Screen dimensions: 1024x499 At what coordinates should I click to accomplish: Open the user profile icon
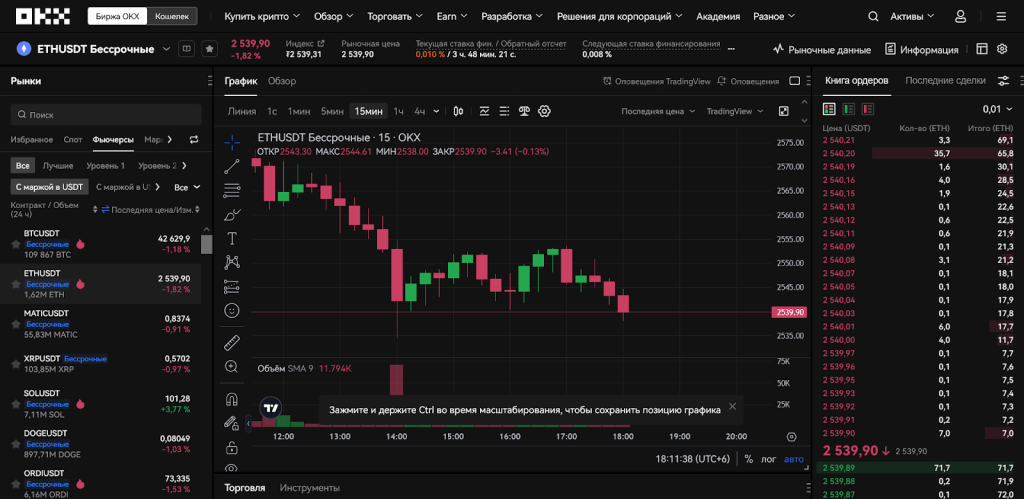pyautogui.click(x=961, y=17)
